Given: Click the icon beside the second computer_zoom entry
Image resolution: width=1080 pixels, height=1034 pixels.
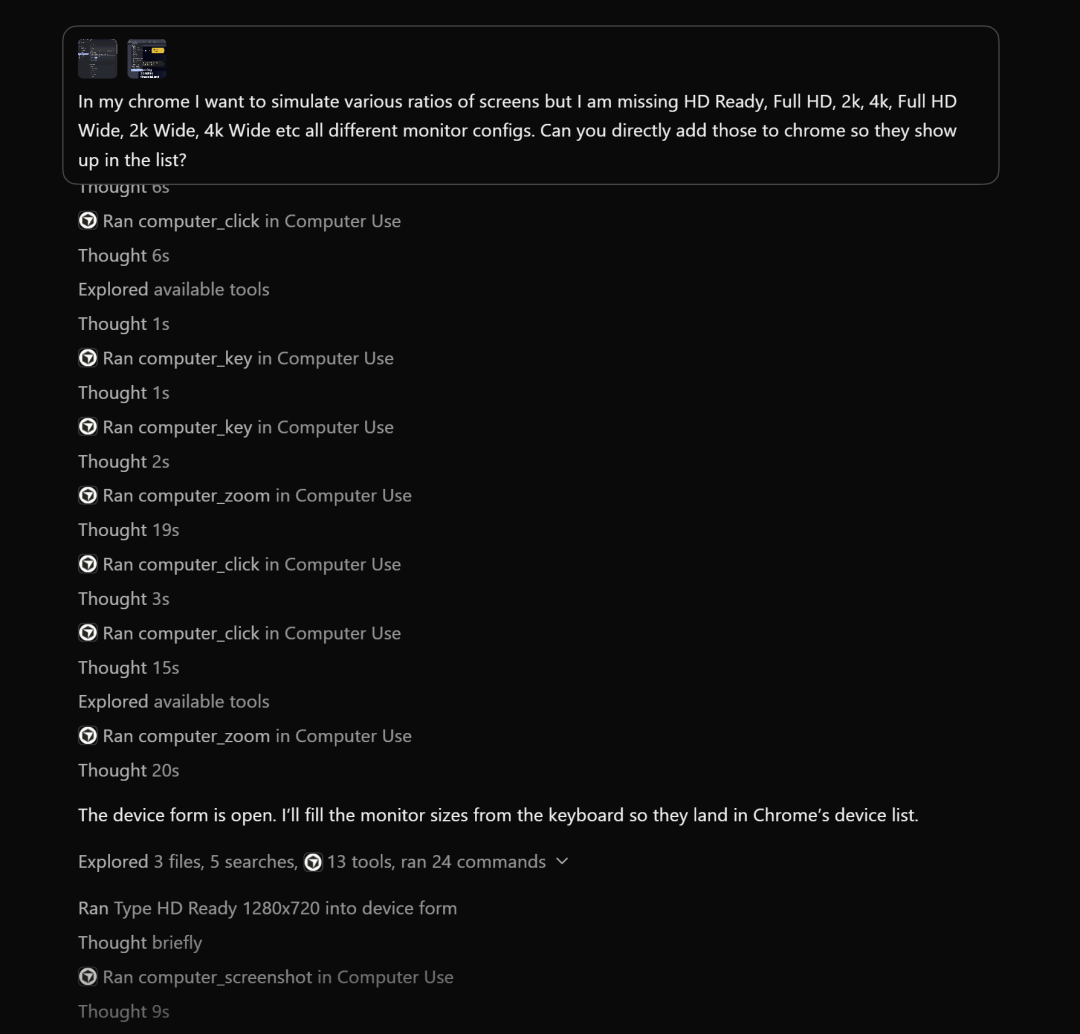Looking at the screenshot, I should pyautogui.click(x=87, y=735).
